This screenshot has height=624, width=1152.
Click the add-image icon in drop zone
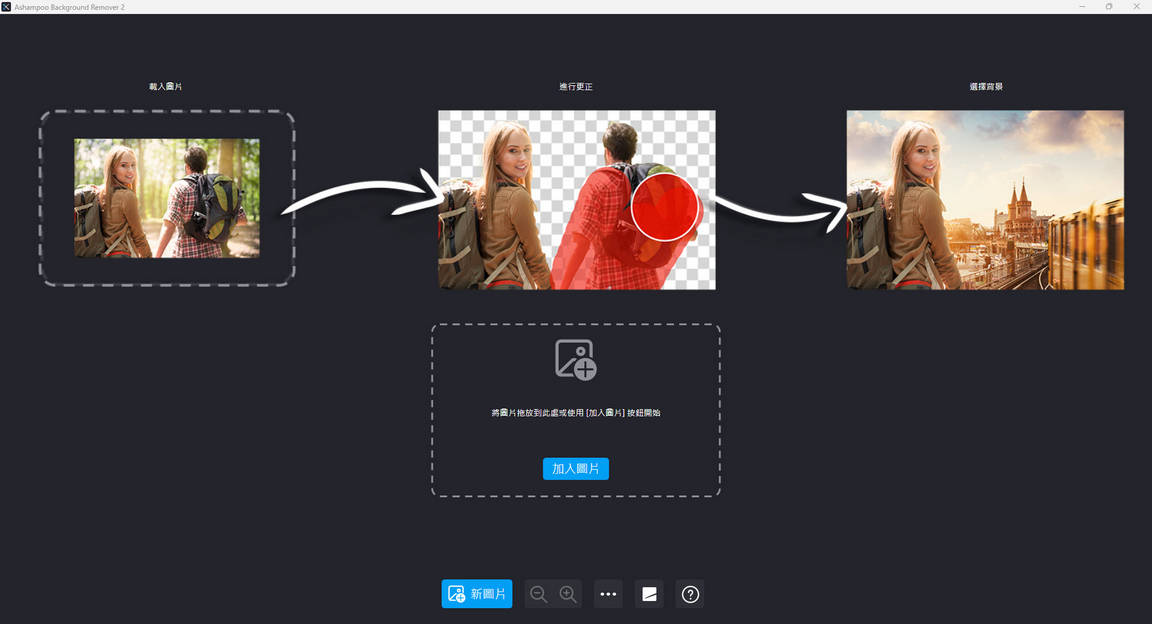(575, 360)
